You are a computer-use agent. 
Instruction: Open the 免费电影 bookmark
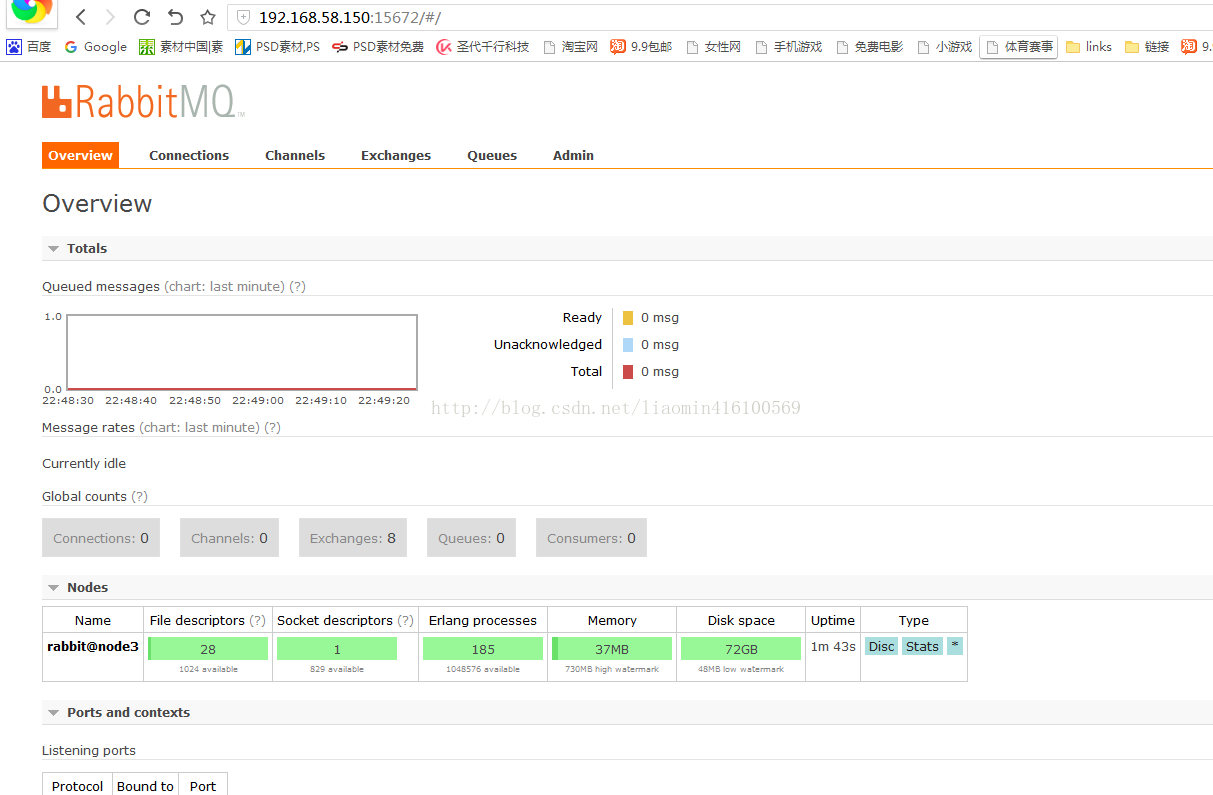[x=869, y=47]
